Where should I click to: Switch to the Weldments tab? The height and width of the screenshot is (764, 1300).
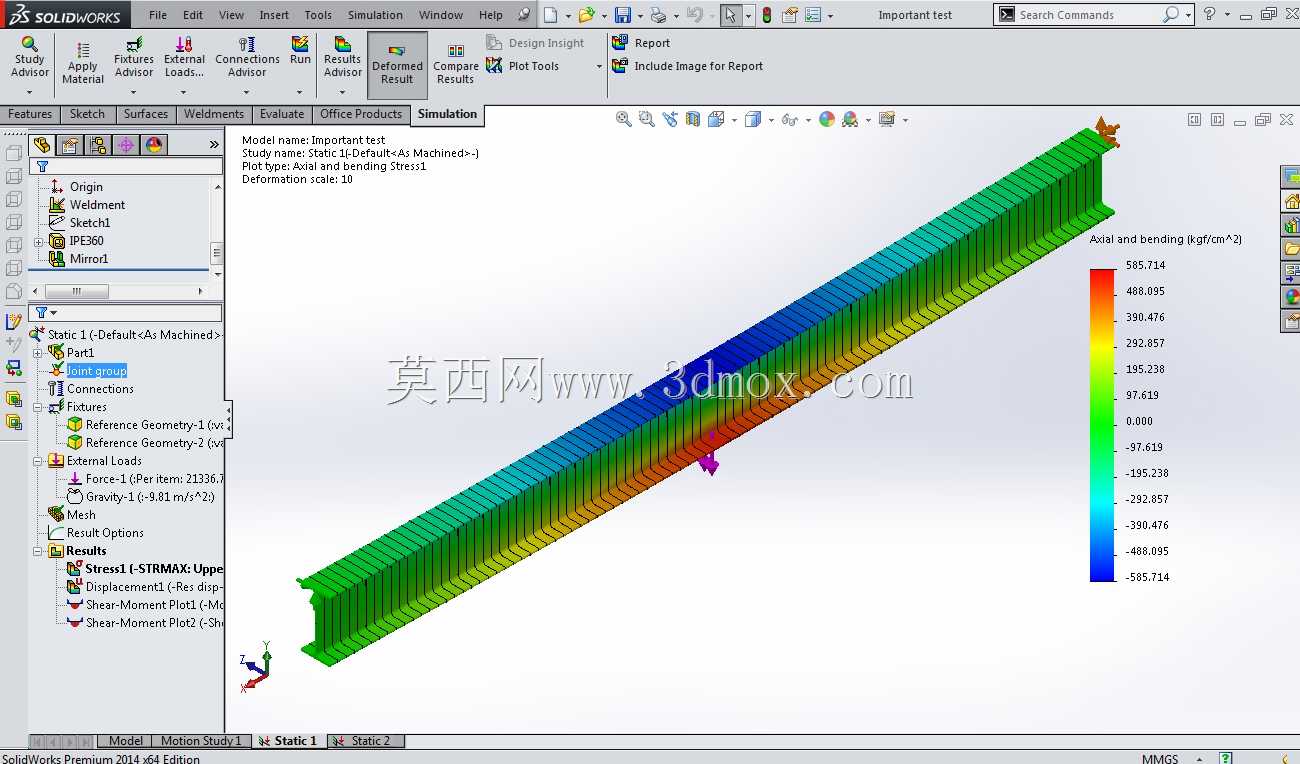click(213, 114)
